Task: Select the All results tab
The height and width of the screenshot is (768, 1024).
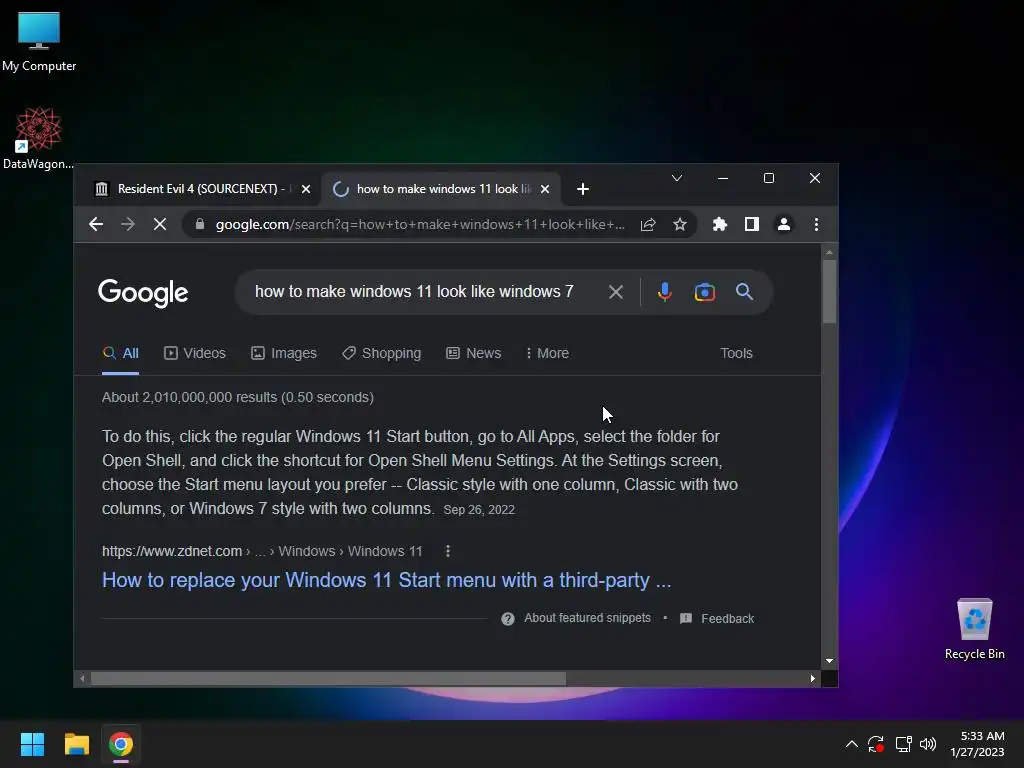Action: coord(121,353)
